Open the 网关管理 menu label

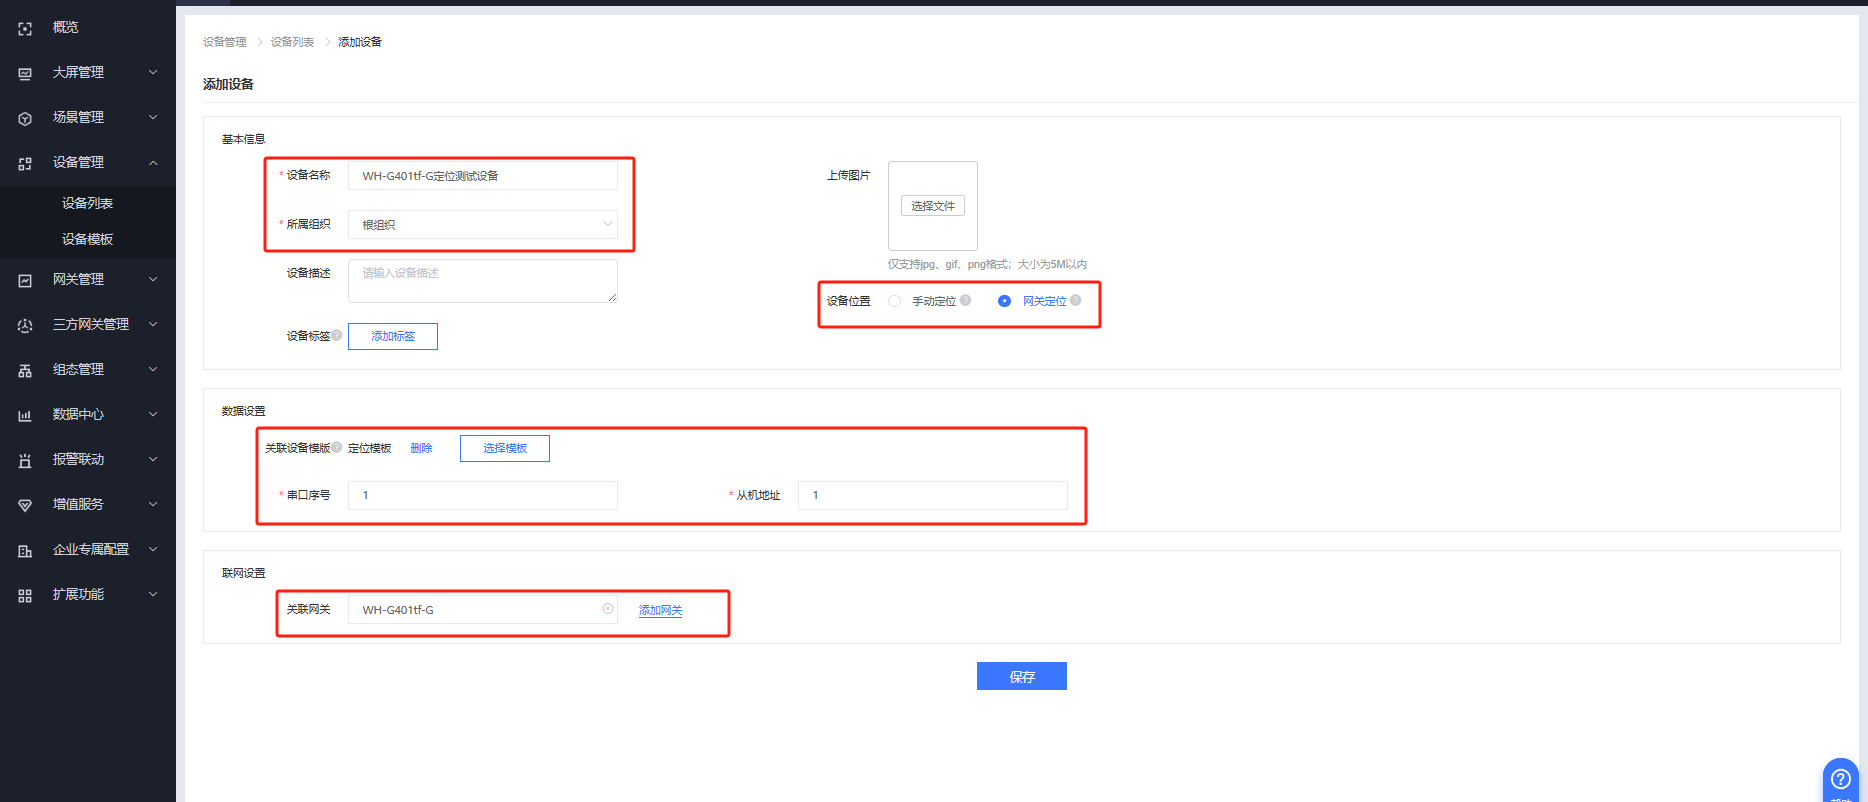(x=78, y=279)
